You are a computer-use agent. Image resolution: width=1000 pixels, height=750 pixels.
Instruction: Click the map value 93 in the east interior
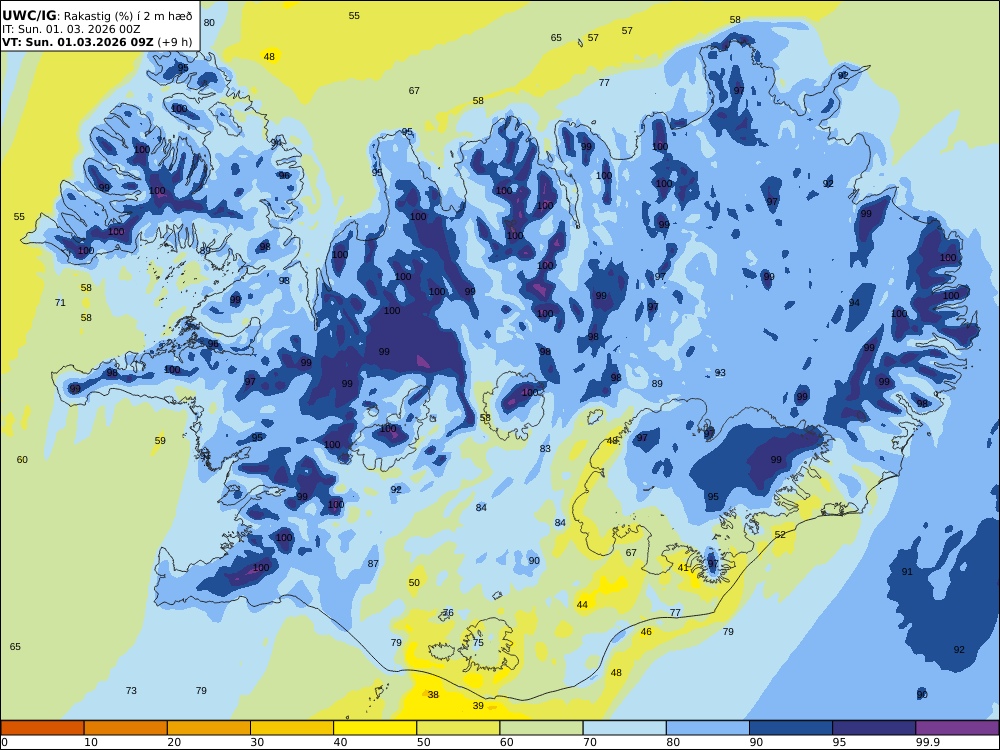[x=720, y=372]
